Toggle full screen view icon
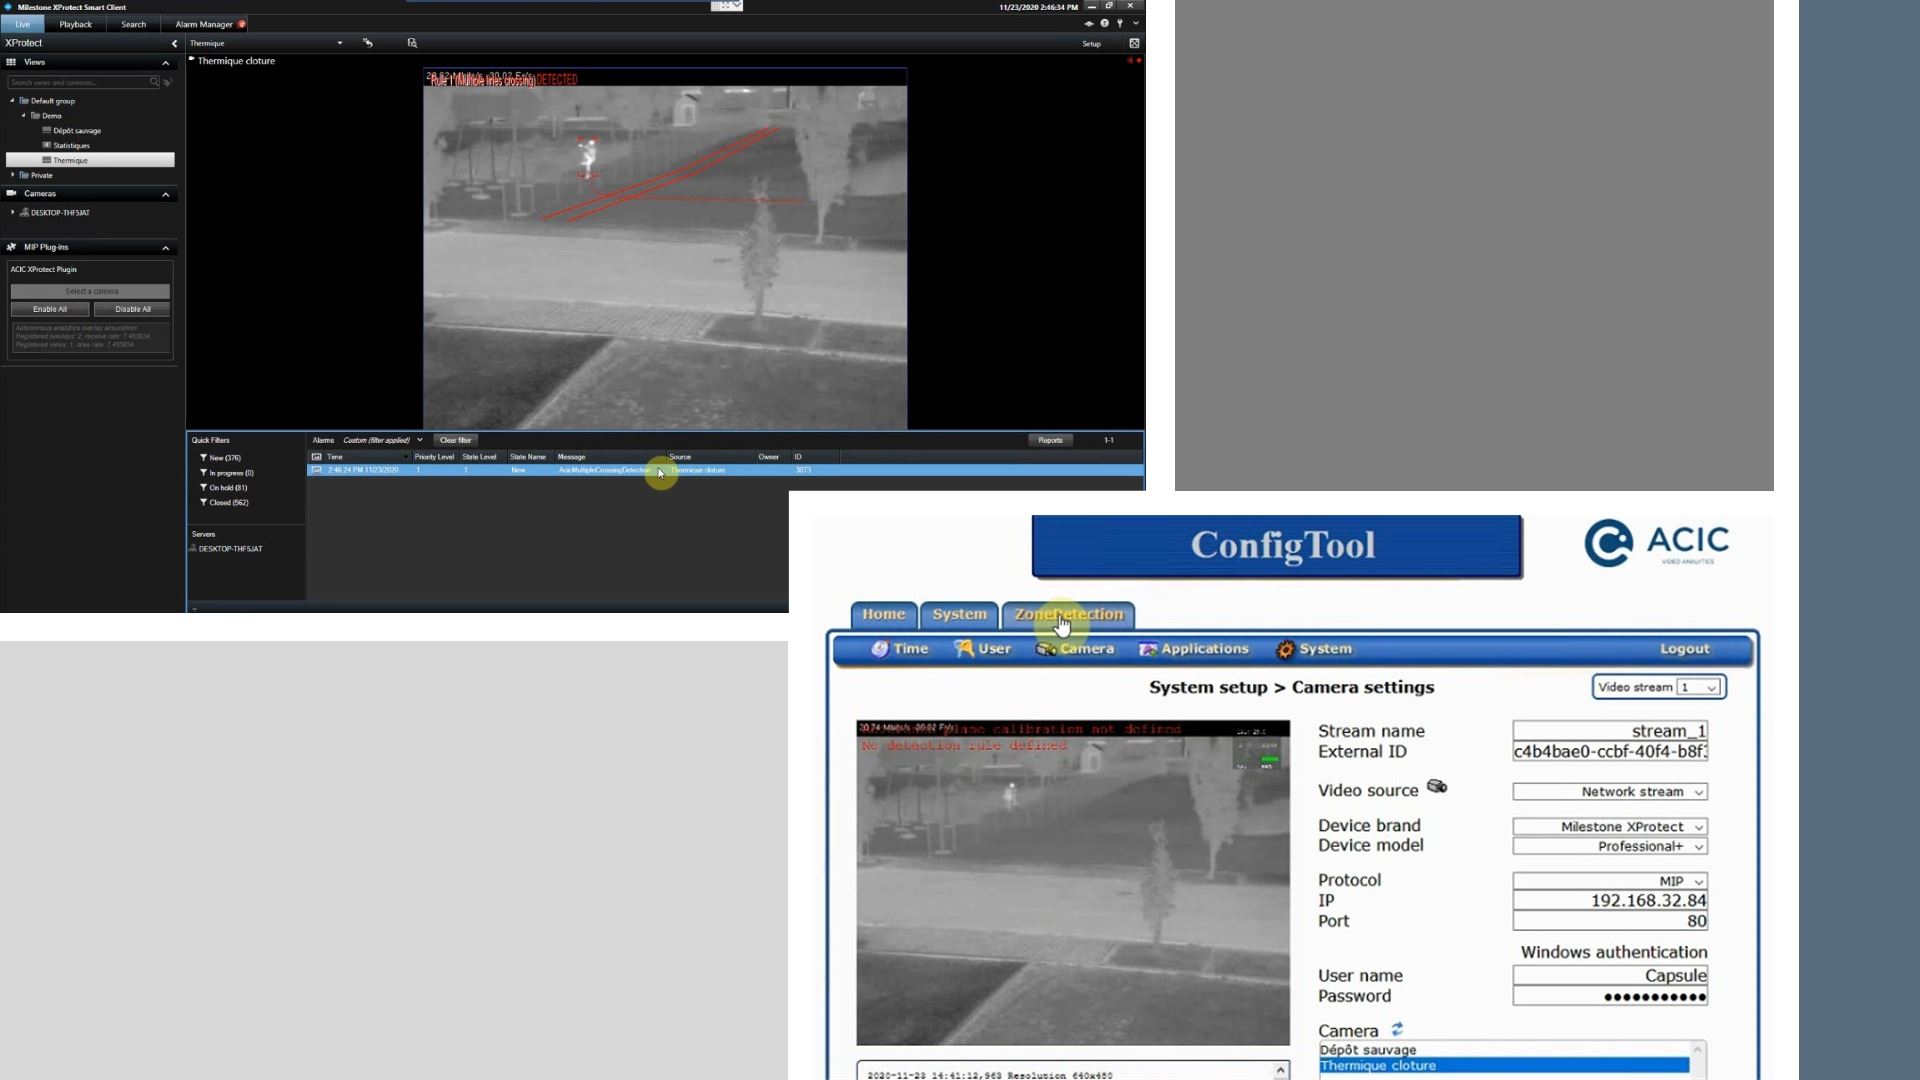The image size is (1920, 1080). (1134, 43)
